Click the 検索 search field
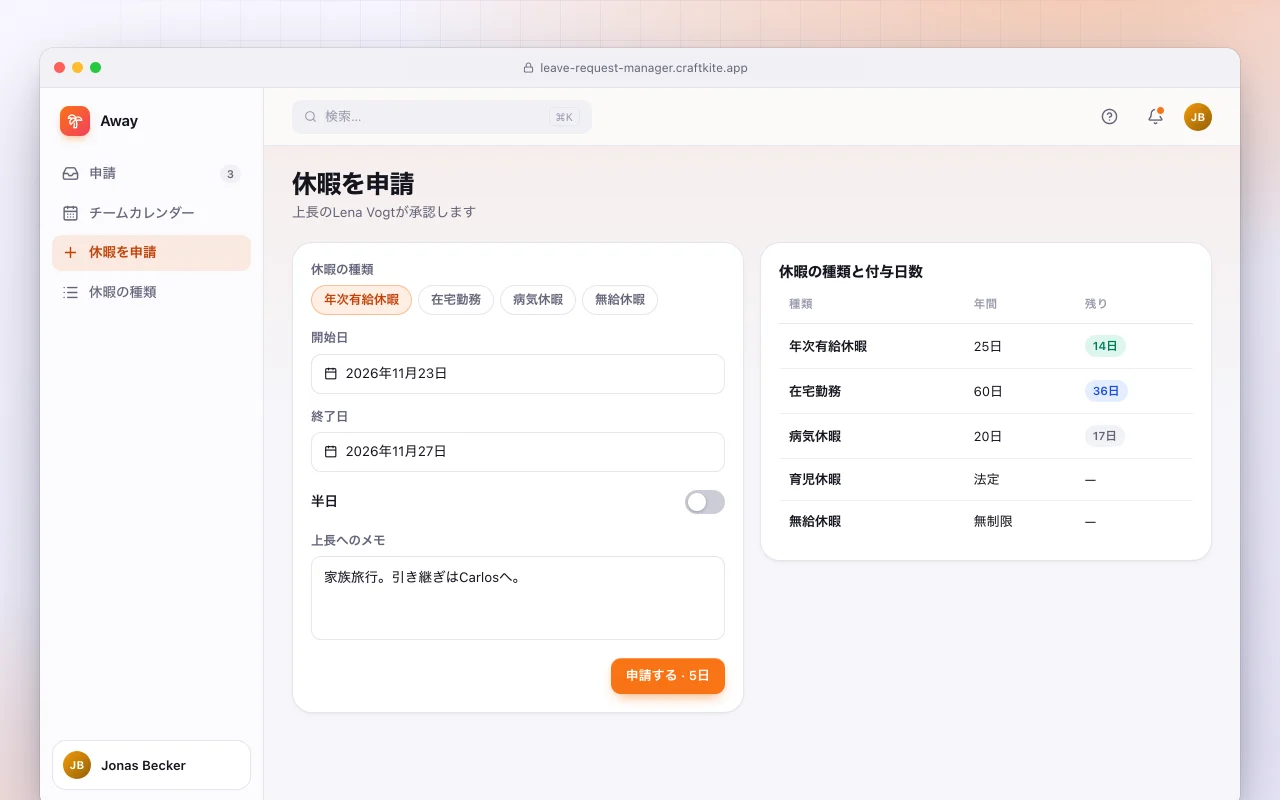The width and height of the screenshot is (1280, 800). (442, 117)
